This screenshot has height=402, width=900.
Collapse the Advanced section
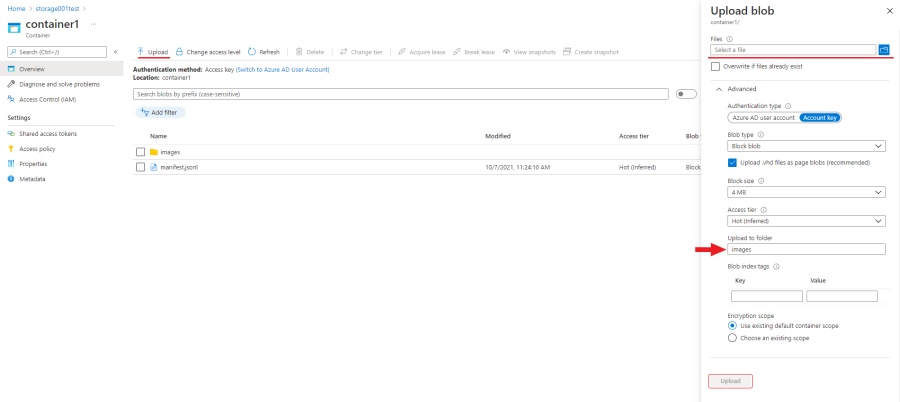coord(719,89)
